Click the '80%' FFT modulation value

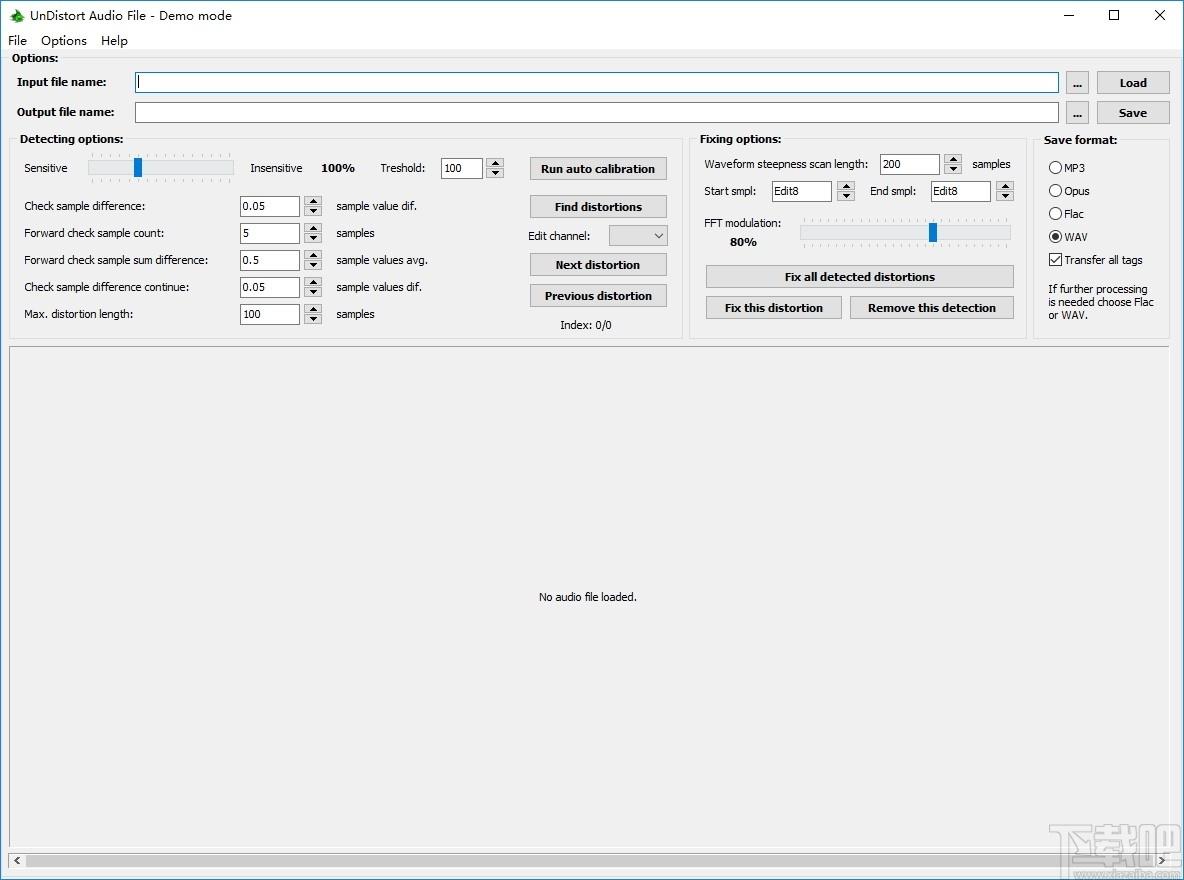point(743,242)
